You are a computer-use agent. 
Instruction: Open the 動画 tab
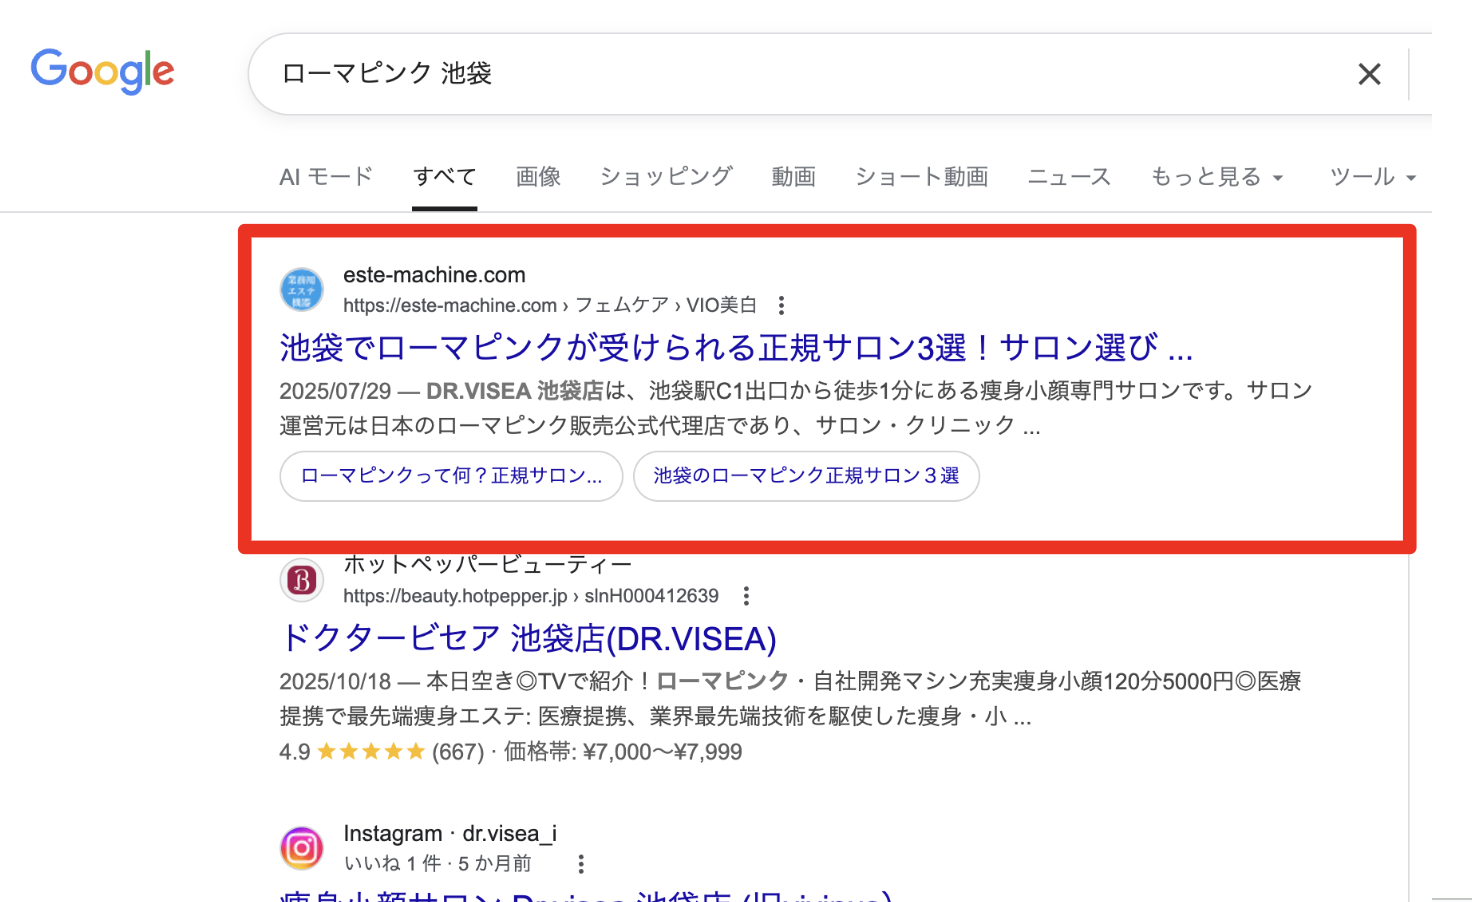pyautogui.click(x=793, y=177)
